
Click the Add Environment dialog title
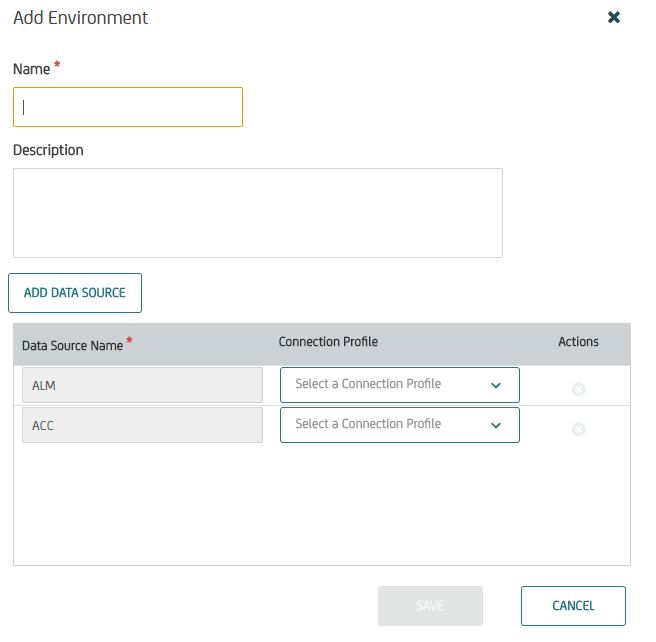(x=80, y=18)
